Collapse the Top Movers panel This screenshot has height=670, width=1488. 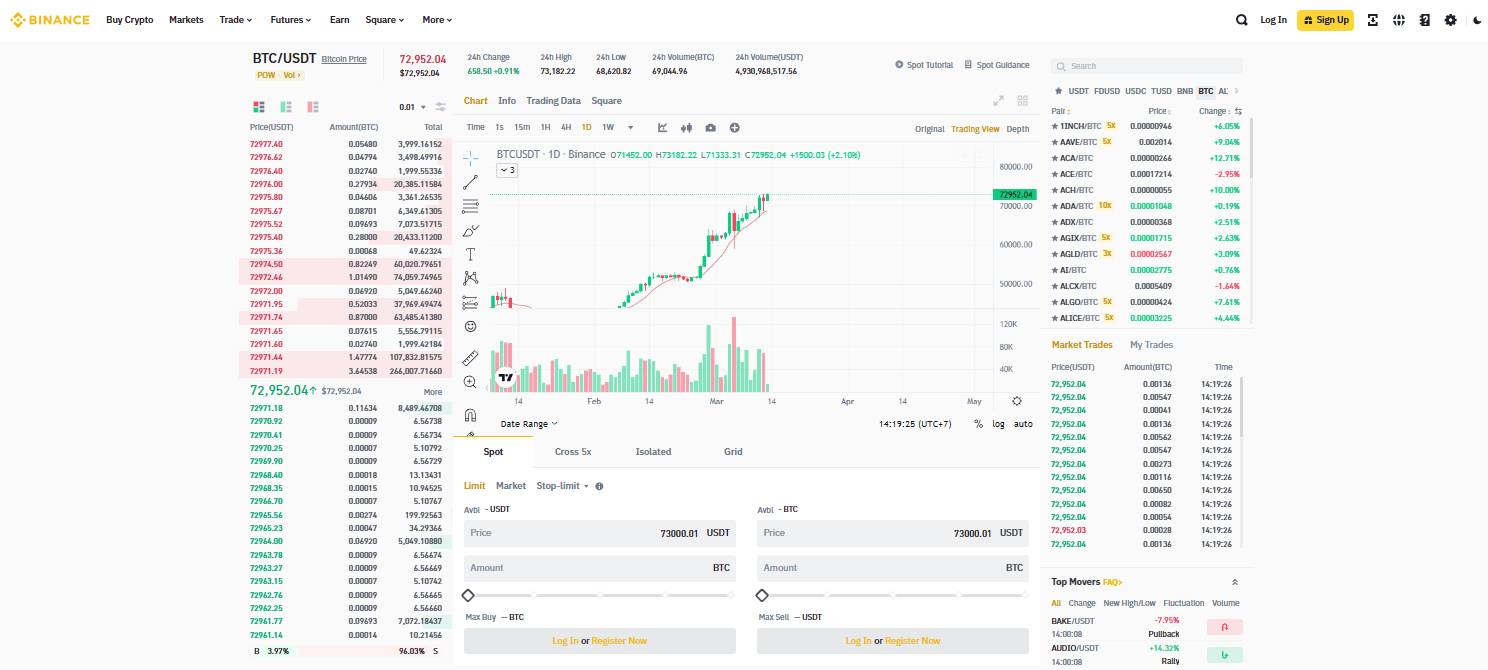(1235, 582)
